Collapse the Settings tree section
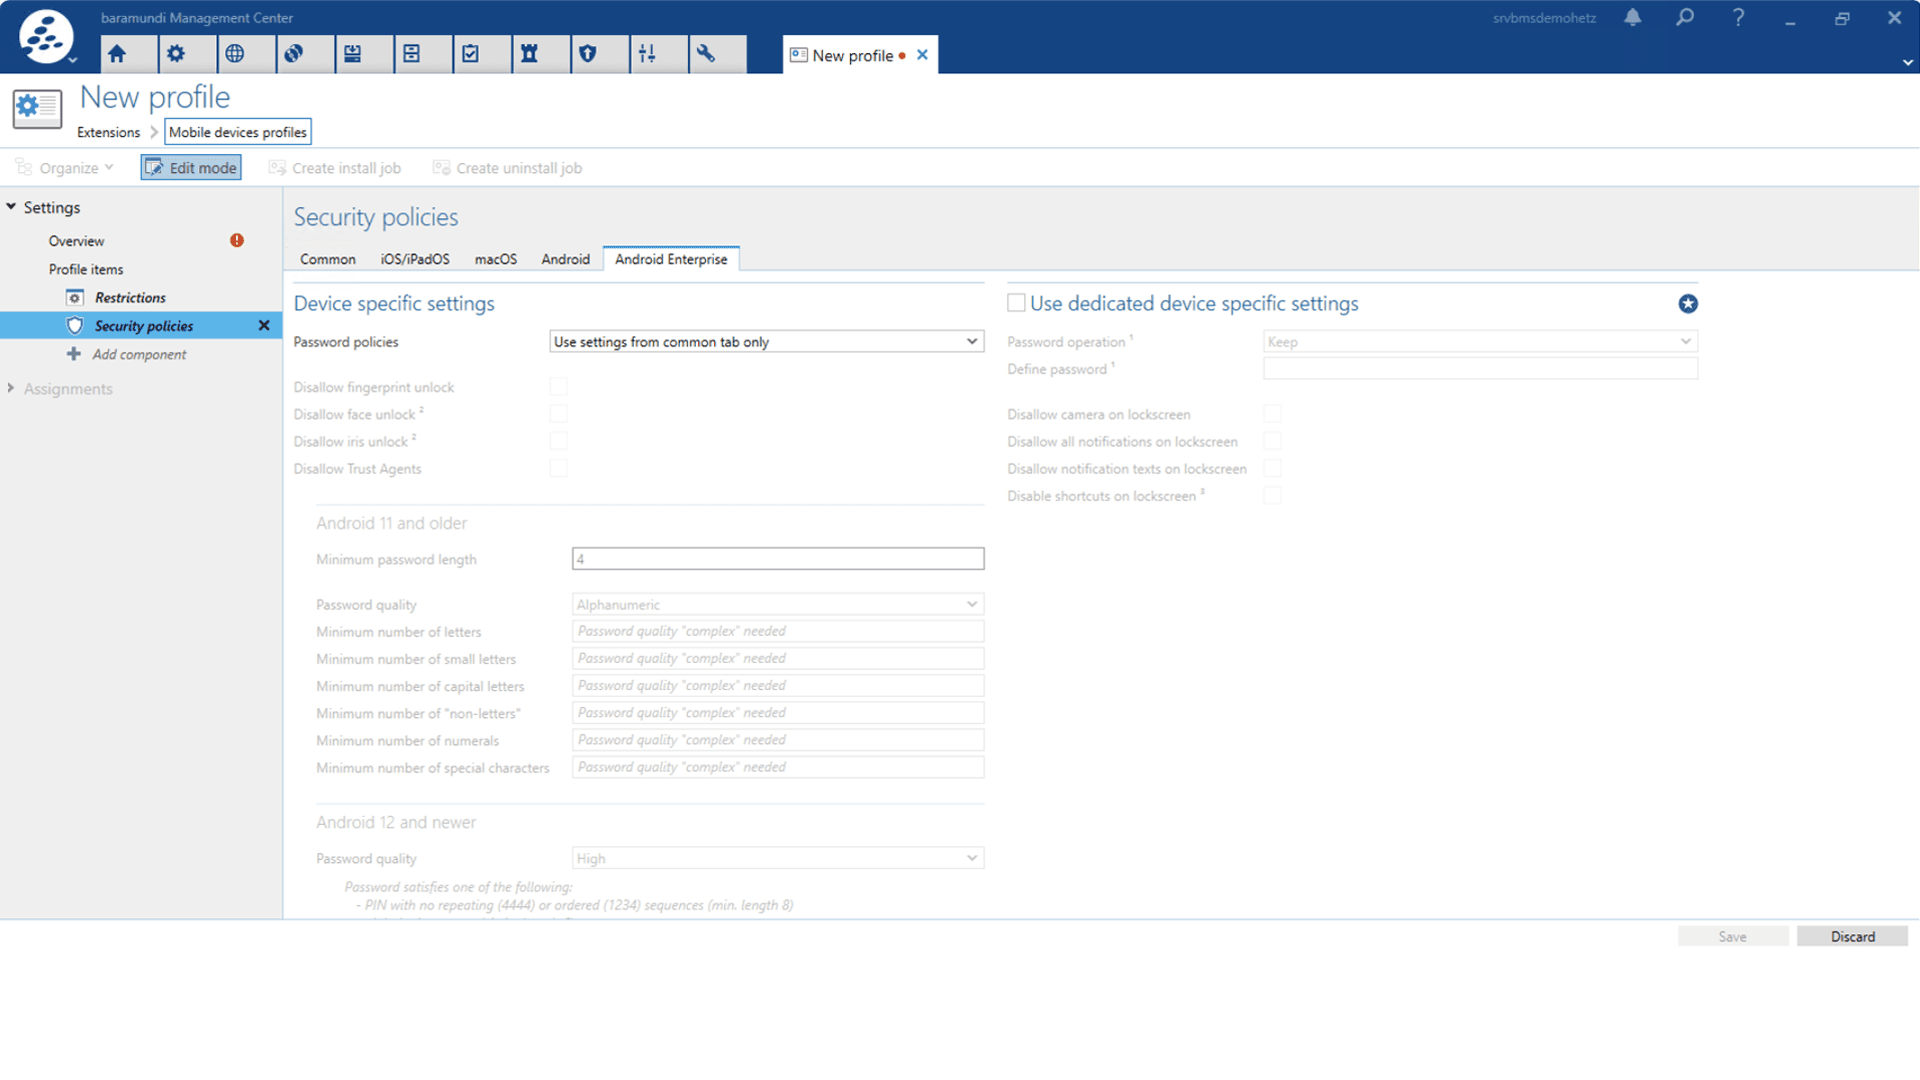1920x1080 pixels. pyautogui.click(x=11, y=207)
